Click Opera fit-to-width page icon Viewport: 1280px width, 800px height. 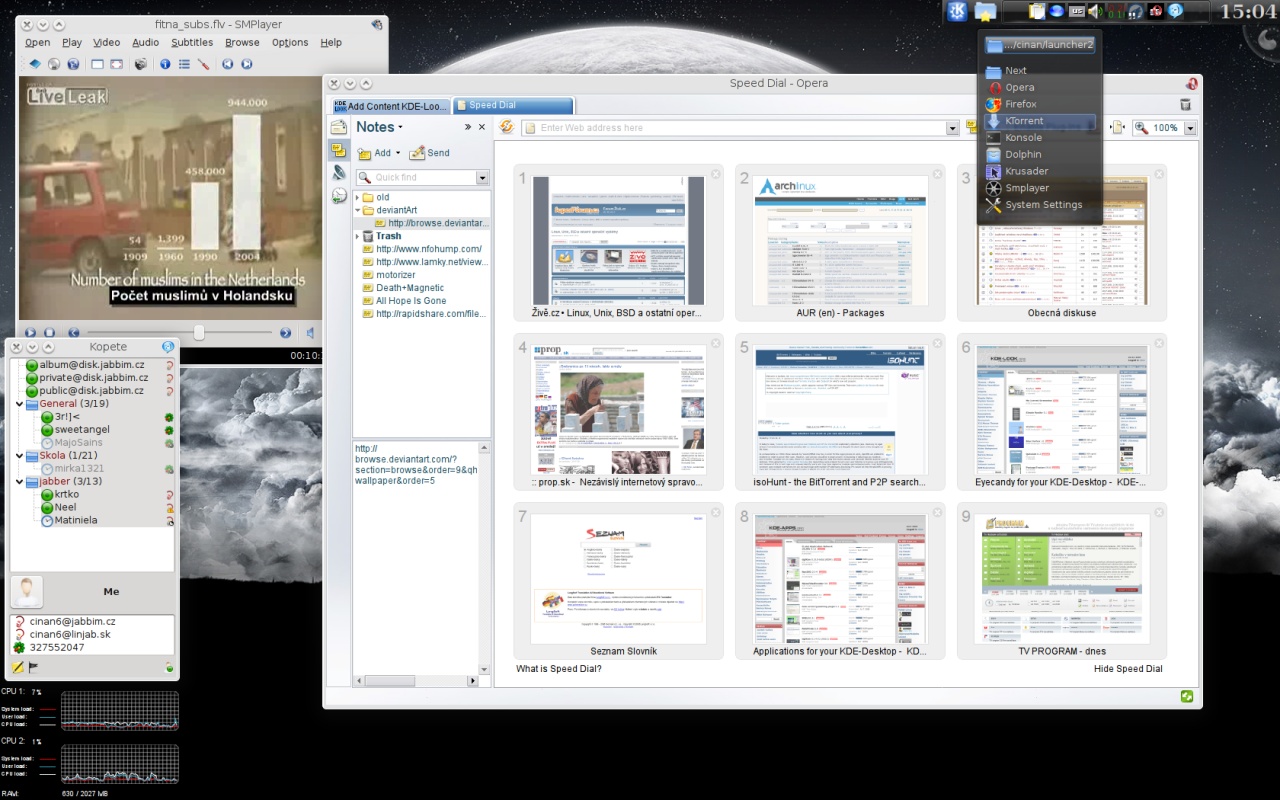coord(1118,128)
